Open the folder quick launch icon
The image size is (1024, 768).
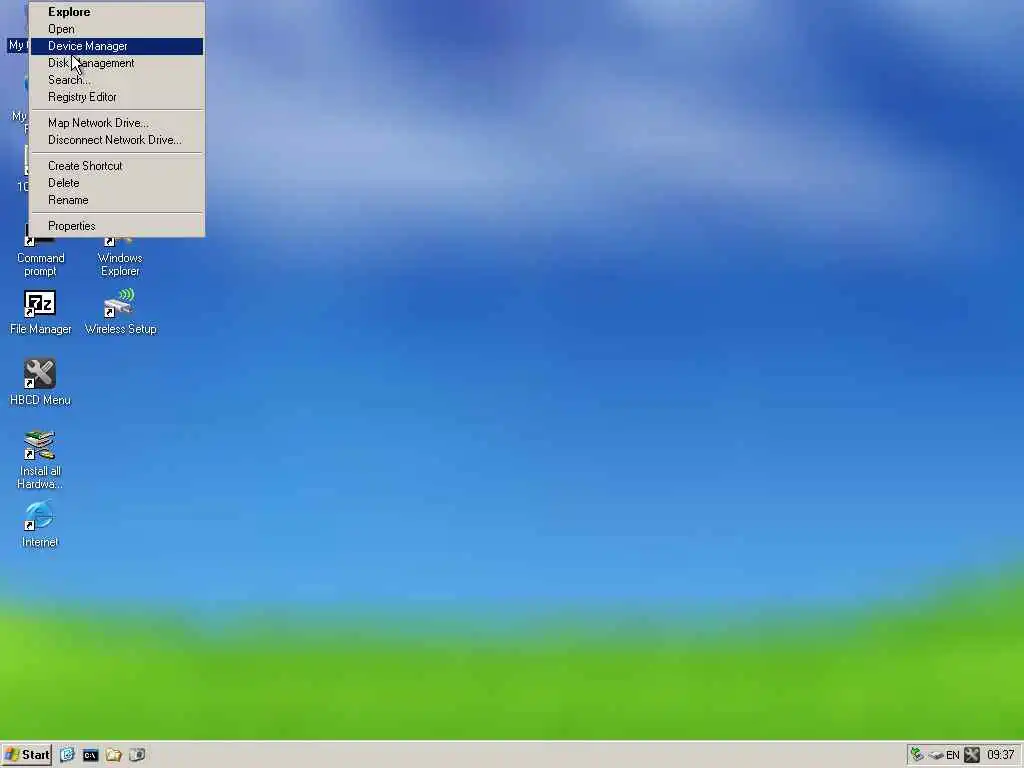point(114,755)
